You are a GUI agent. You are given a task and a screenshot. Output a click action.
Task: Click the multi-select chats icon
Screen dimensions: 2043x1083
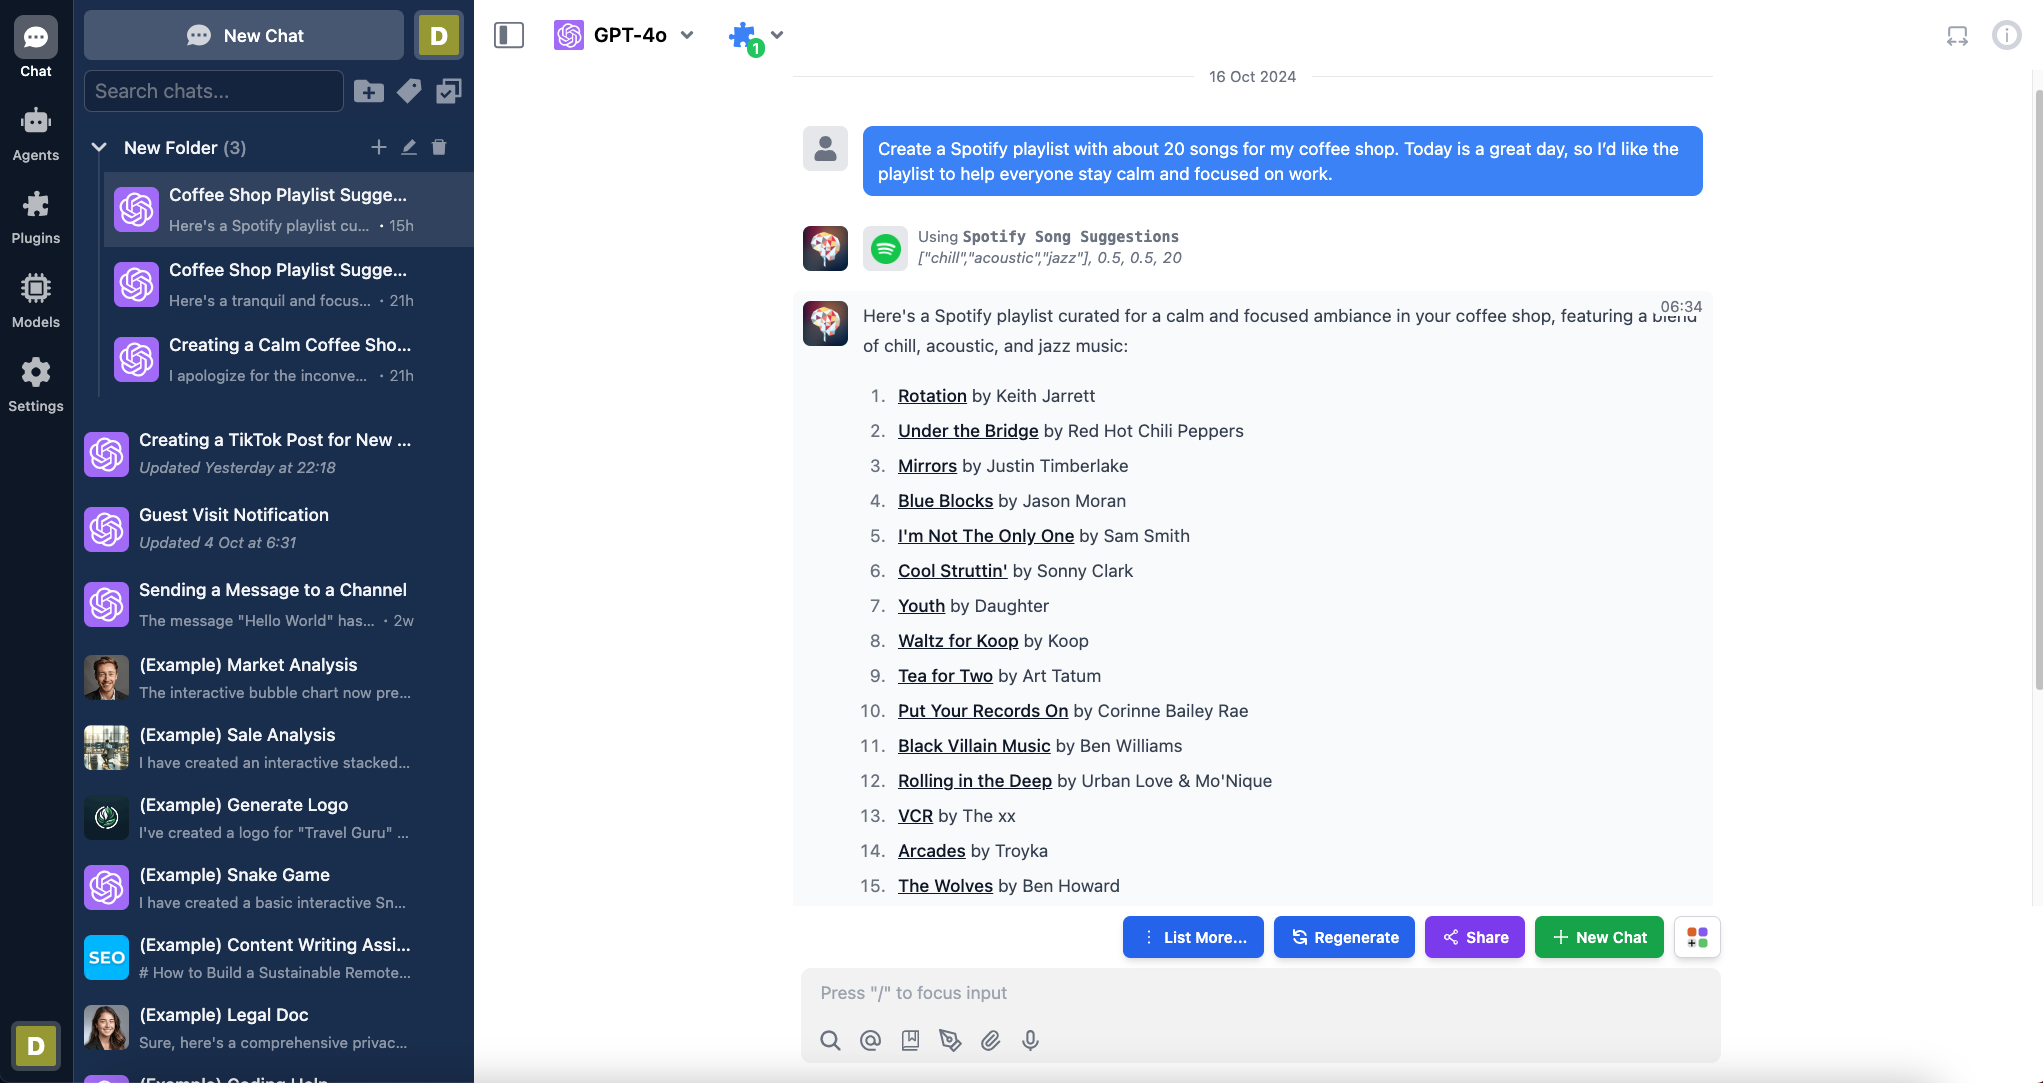pyautogui.click(x=449, y=91)
